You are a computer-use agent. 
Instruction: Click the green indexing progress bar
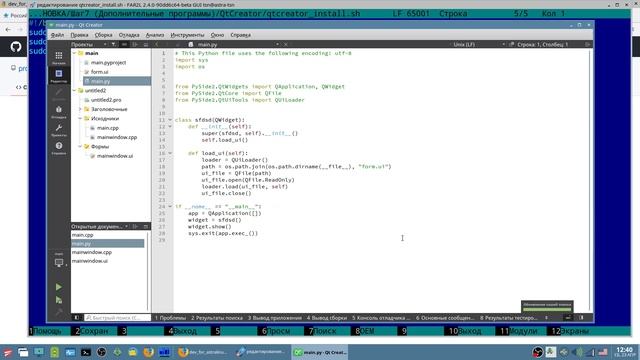[547, 309]
